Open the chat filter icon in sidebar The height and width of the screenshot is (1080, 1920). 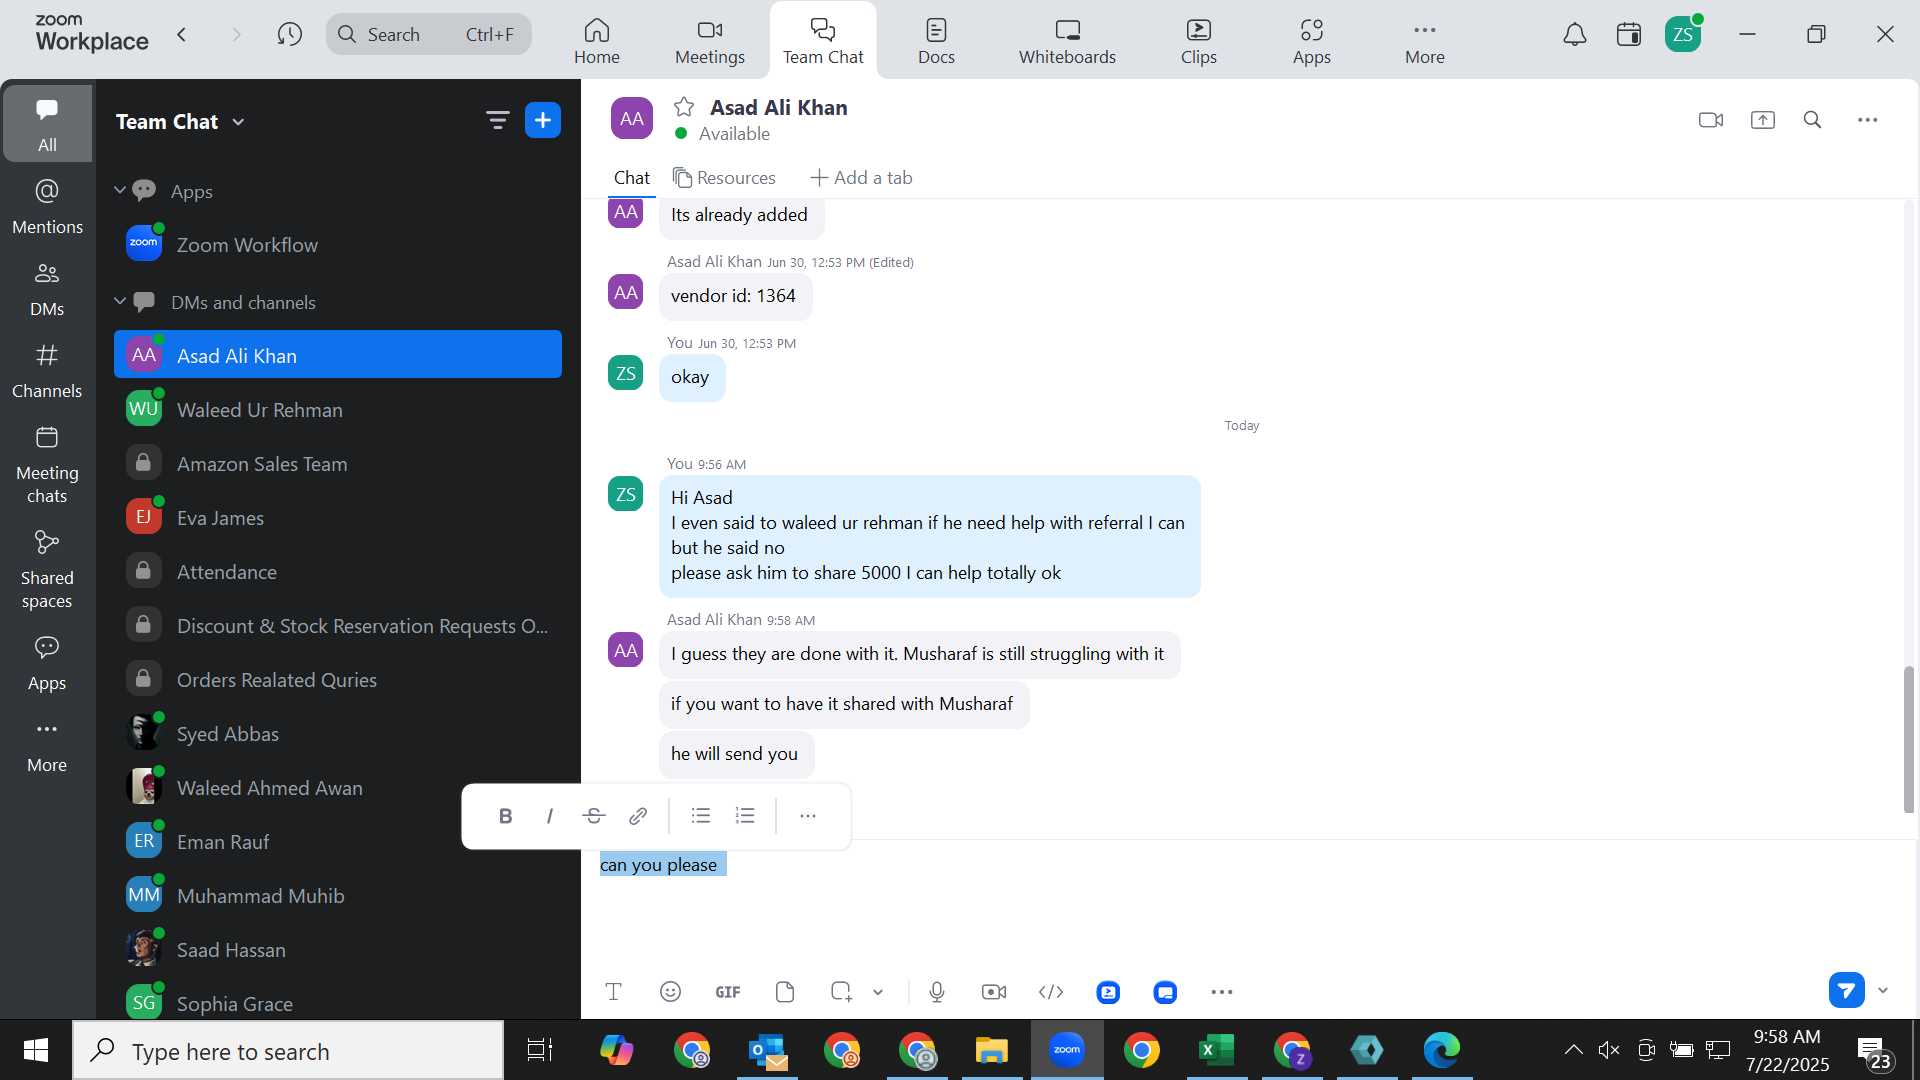(497, 121)
